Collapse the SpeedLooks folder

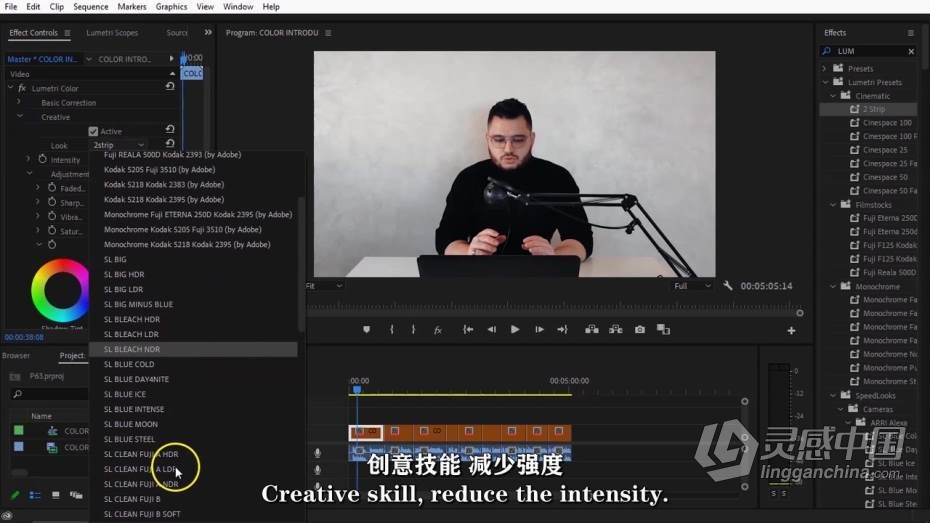coord(833,395)
